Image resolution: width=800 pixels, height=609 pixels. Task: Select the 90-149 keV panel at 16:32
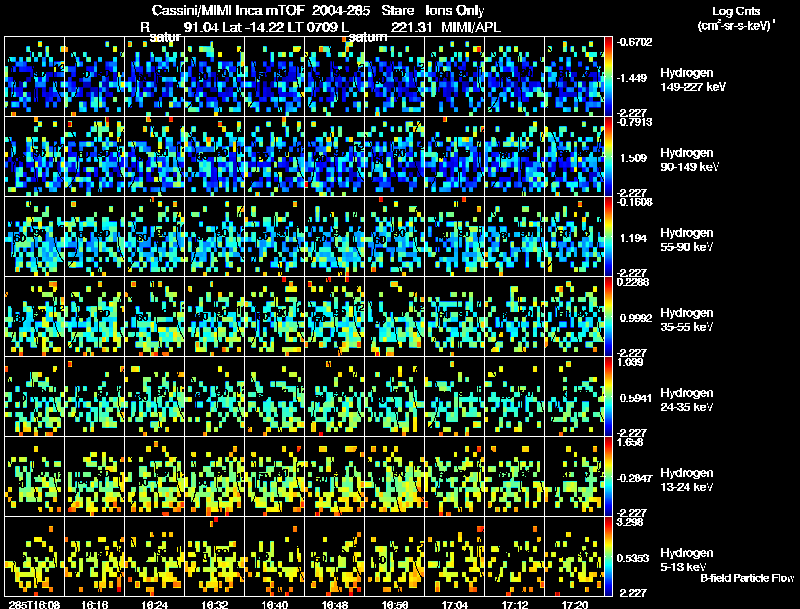(214, 157)
